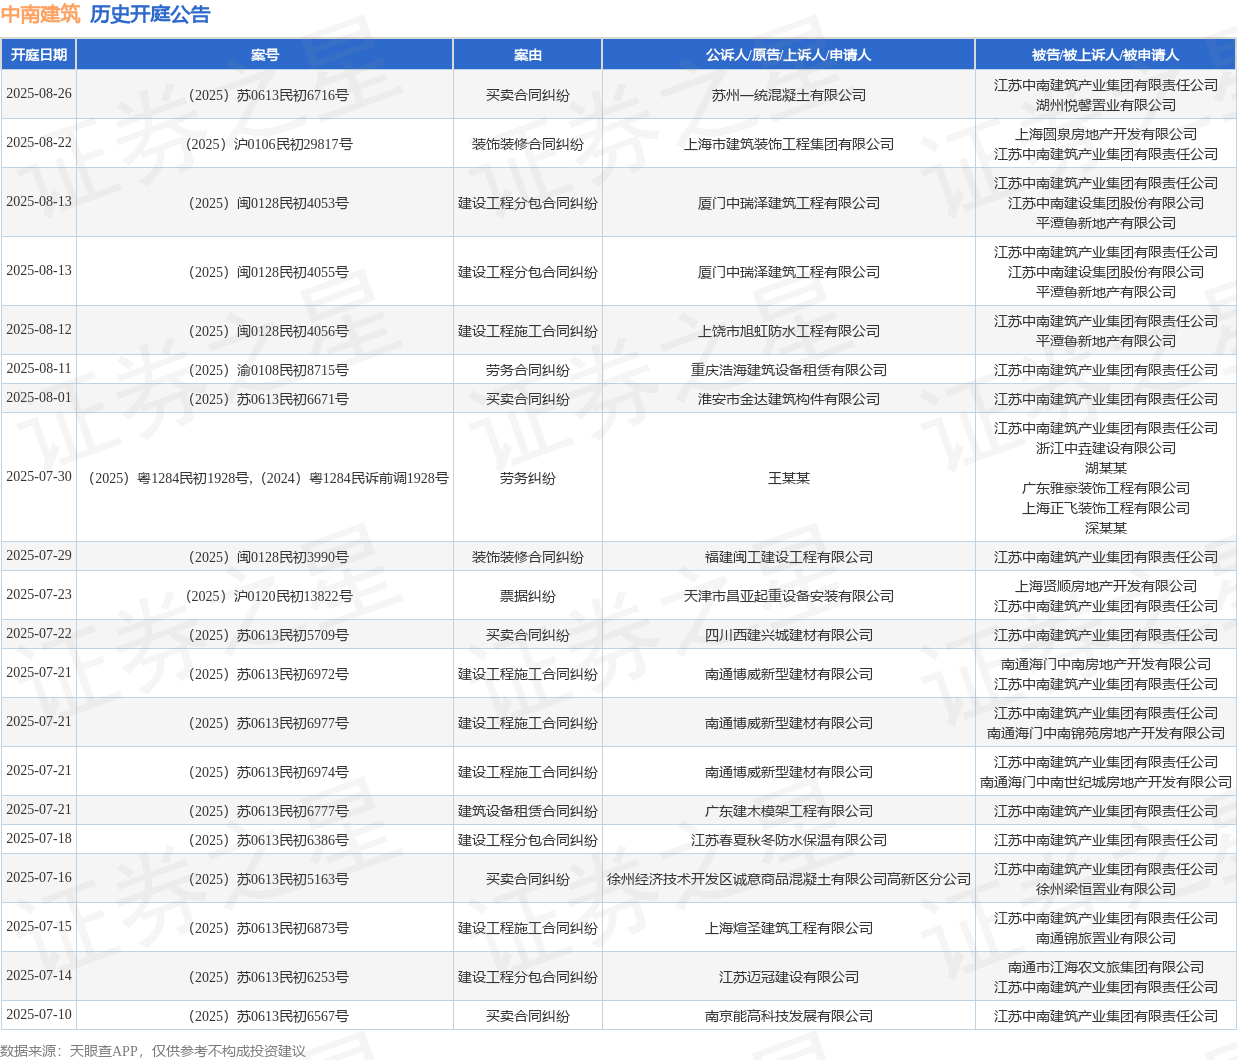Image resolution: width=1237 pixels, height=1060 pixels.
Task: Click plaintiff 广东建木模架工程有限公司
Action: point(789,811)
